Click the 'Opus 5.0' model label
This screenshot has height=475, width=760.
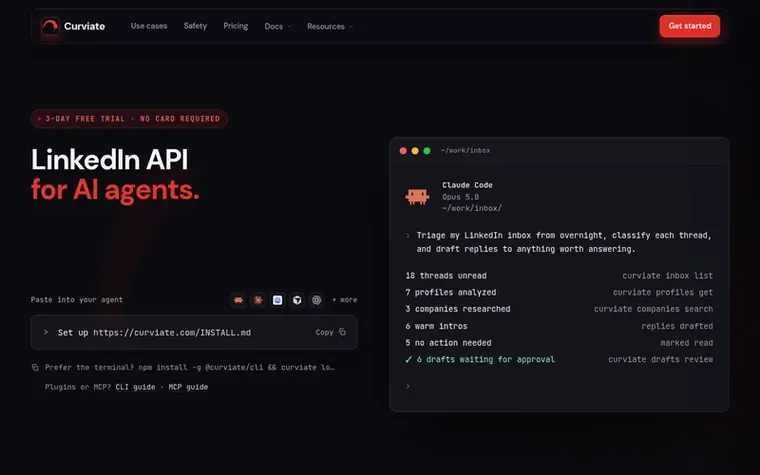(460, 197)
